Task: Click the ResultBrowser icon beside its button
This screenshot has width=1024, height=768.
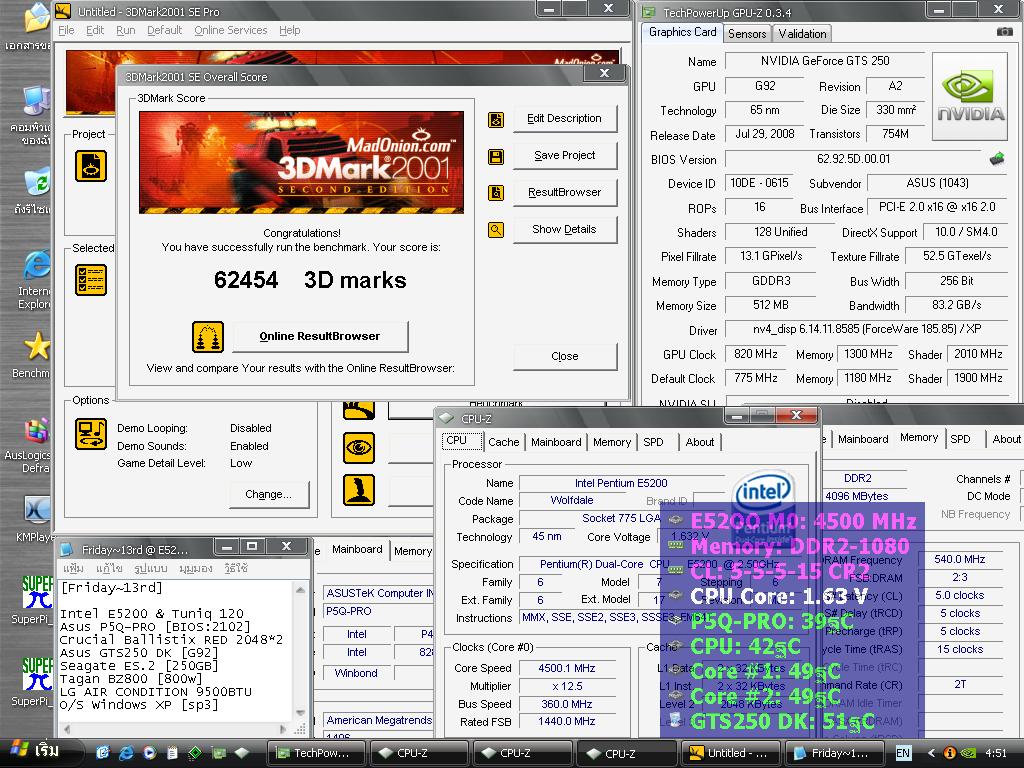Action: [496, 193]
